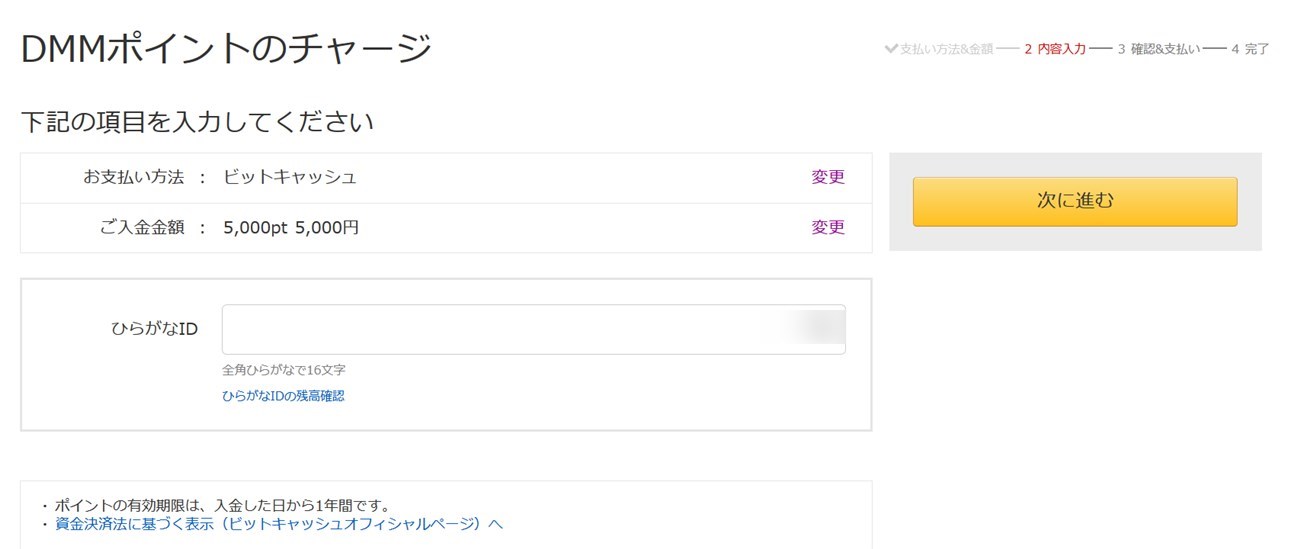Click the checkmark icon in the step indicator
1300x549 pixels.
[891, 48]
